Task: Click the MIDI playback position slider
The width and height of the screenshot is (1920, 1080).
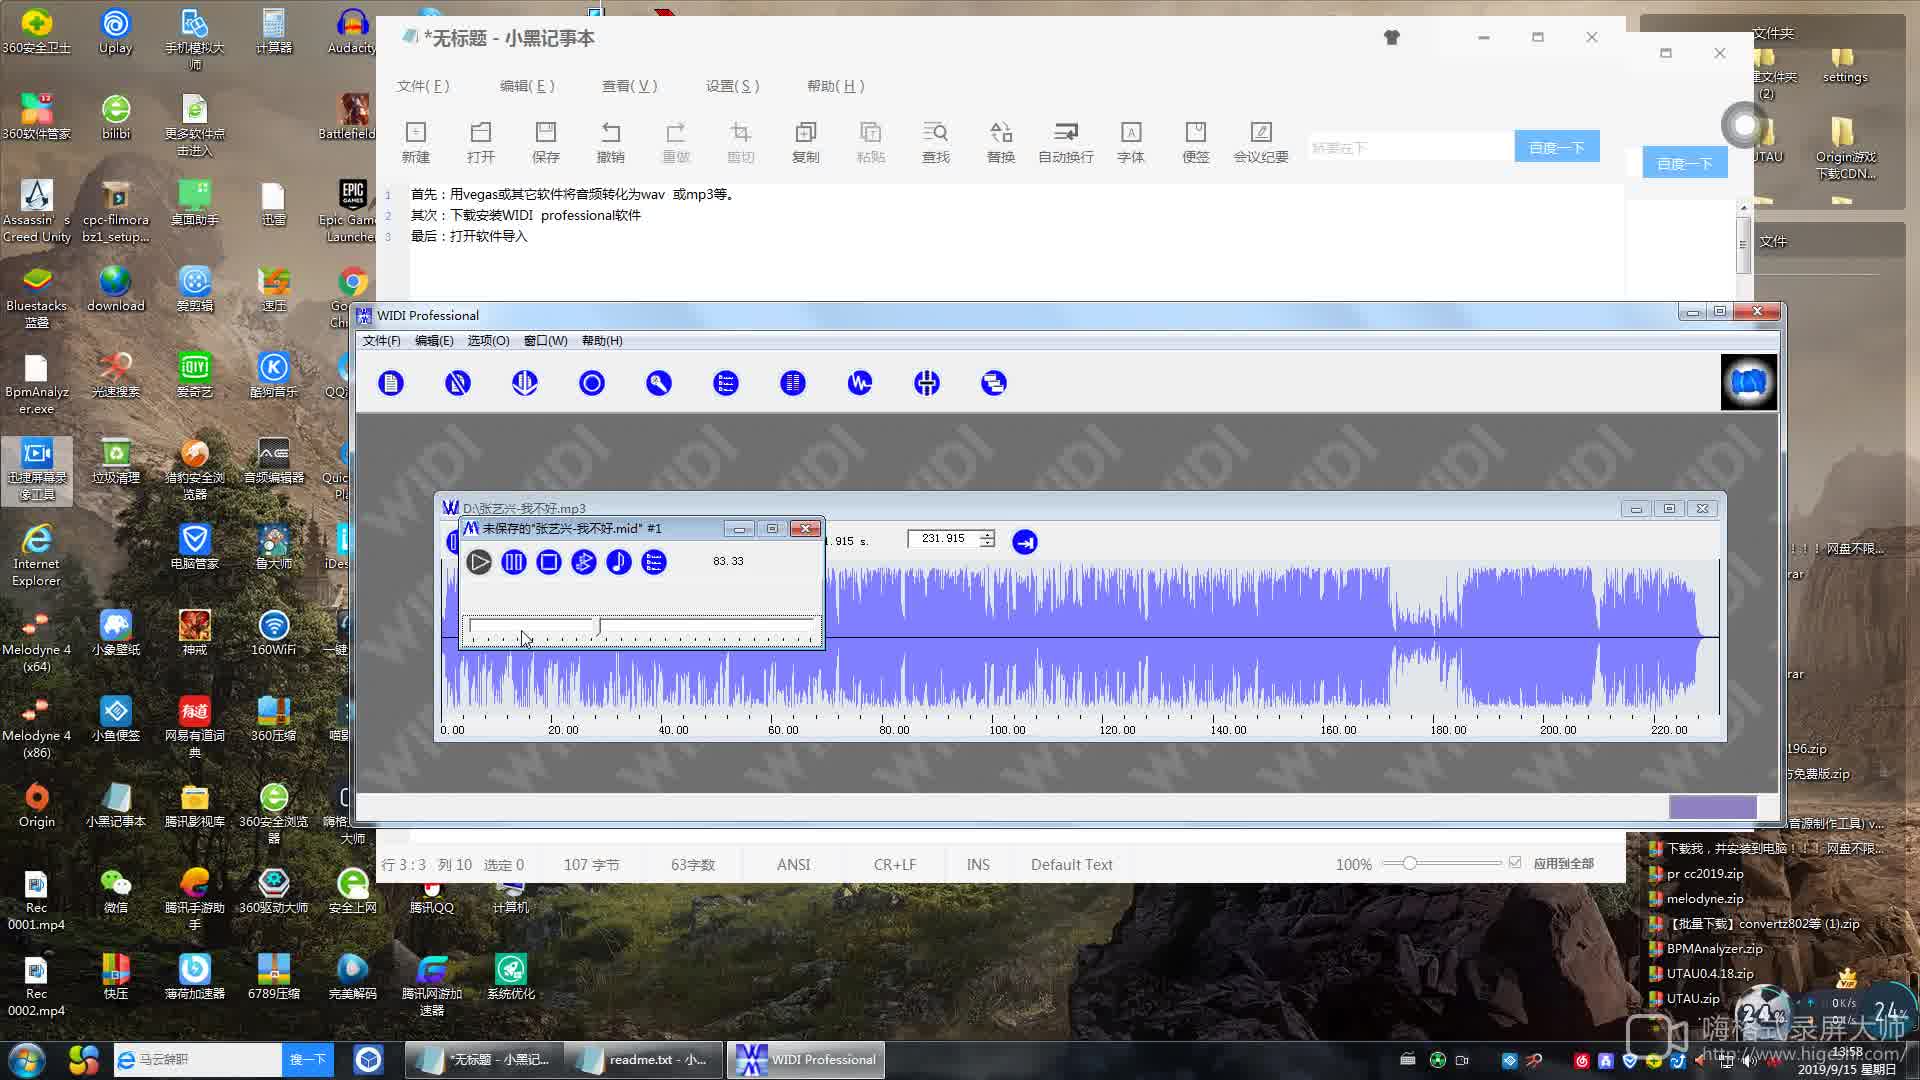Action: click(x=640, y=627)
